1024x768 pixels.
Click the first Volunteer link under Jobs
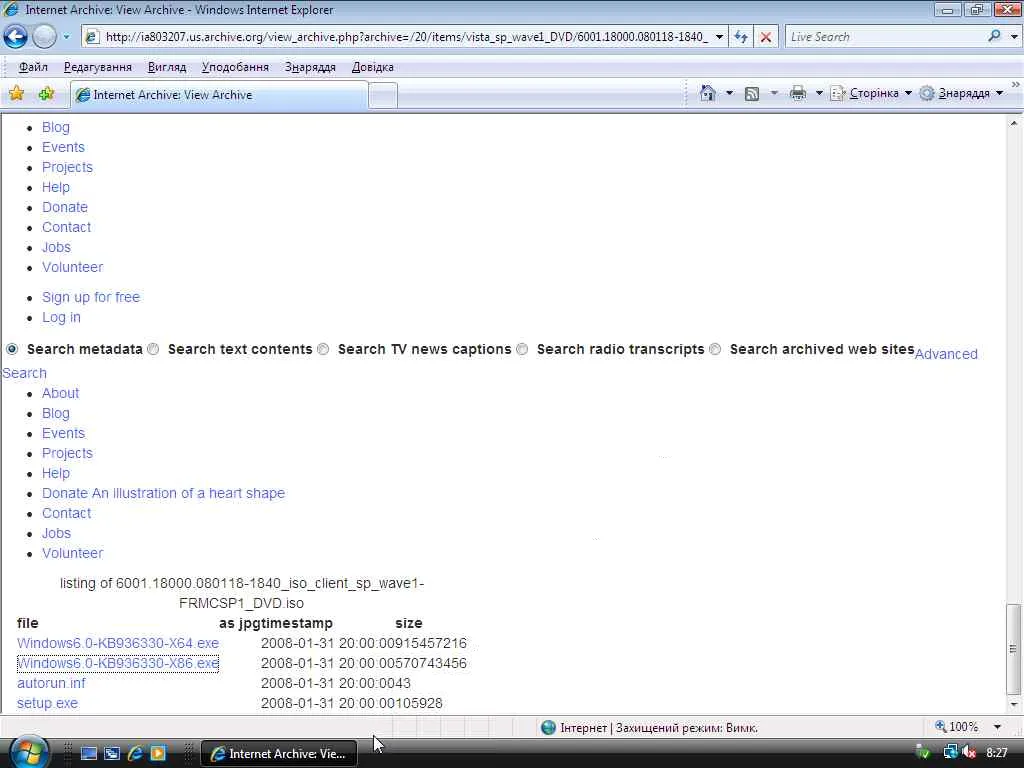click(x=72, y=267)
